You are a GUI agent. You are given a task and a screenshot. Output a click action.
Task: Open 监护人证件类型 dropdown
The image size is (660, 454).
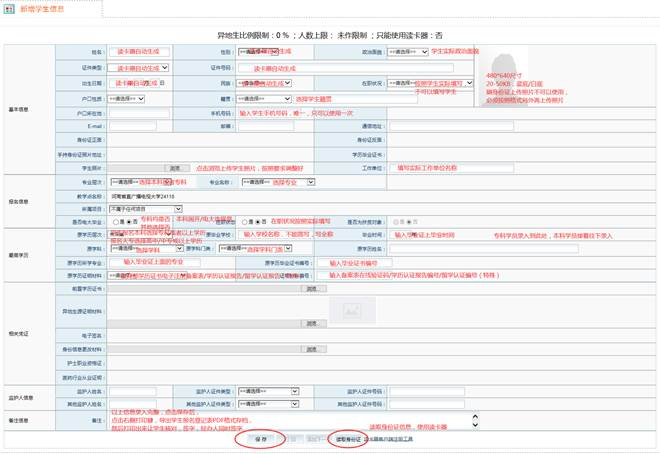tap(265, 392)
